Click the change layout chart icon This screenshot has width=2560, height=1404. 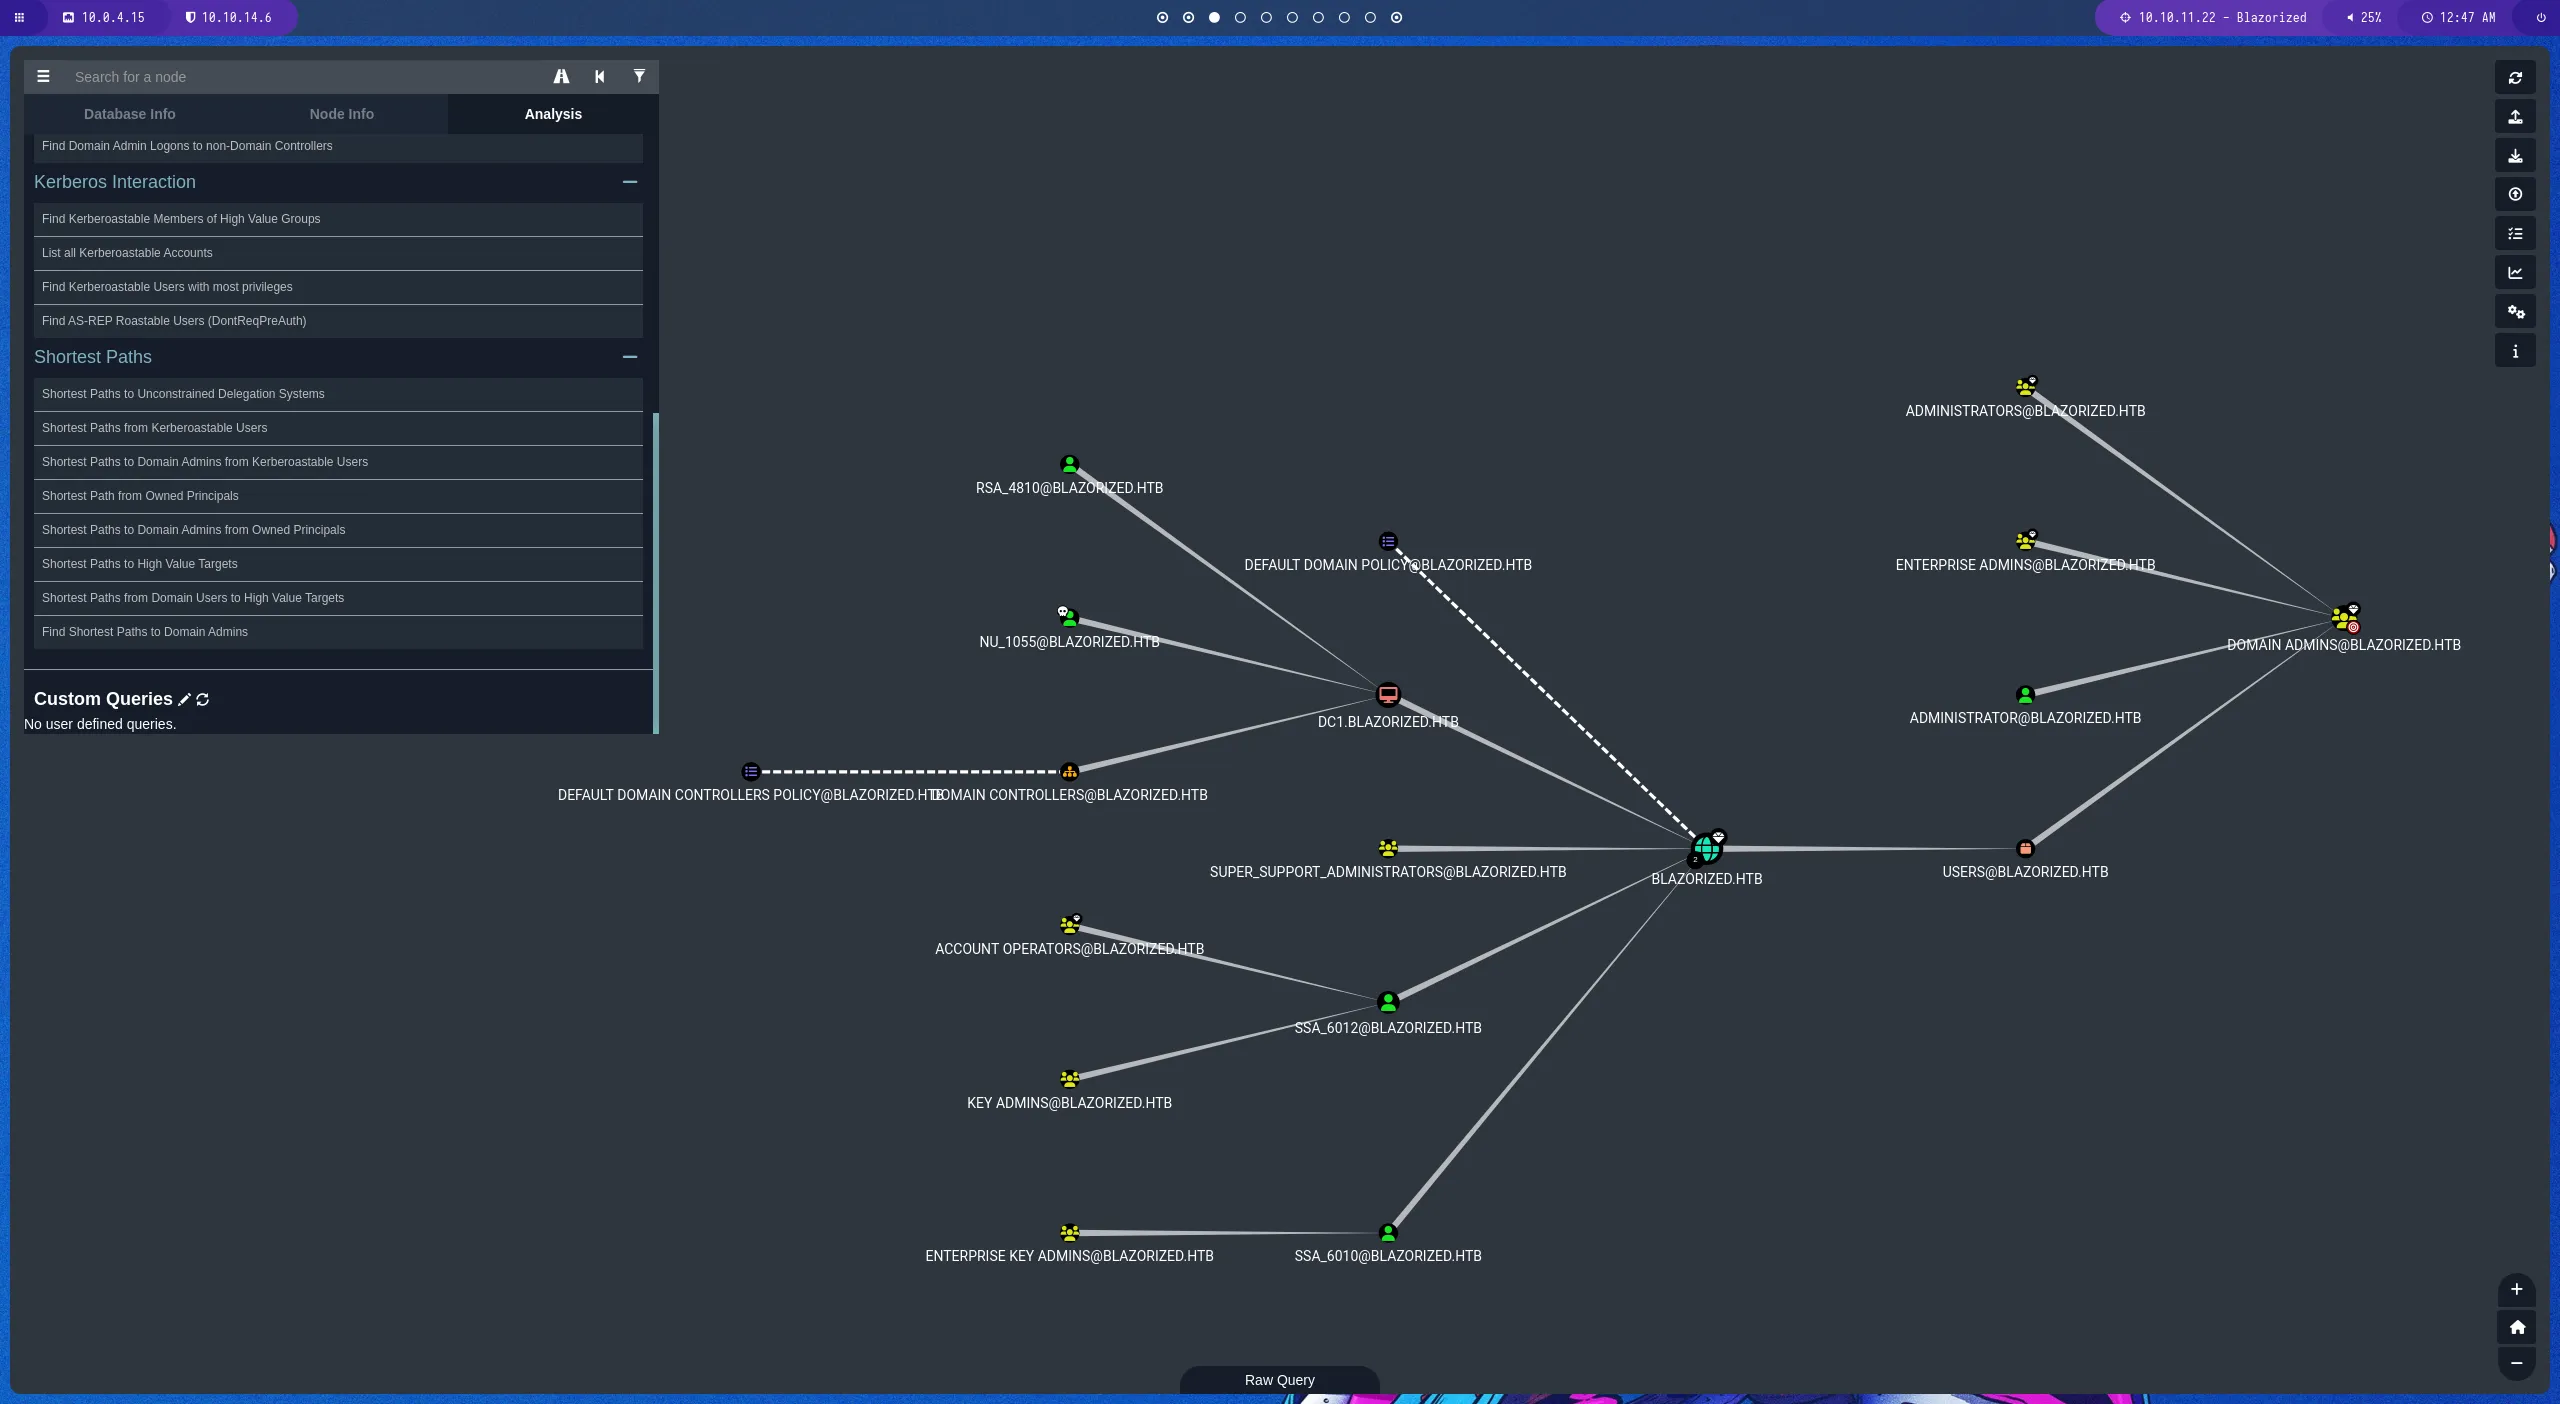2515,273
